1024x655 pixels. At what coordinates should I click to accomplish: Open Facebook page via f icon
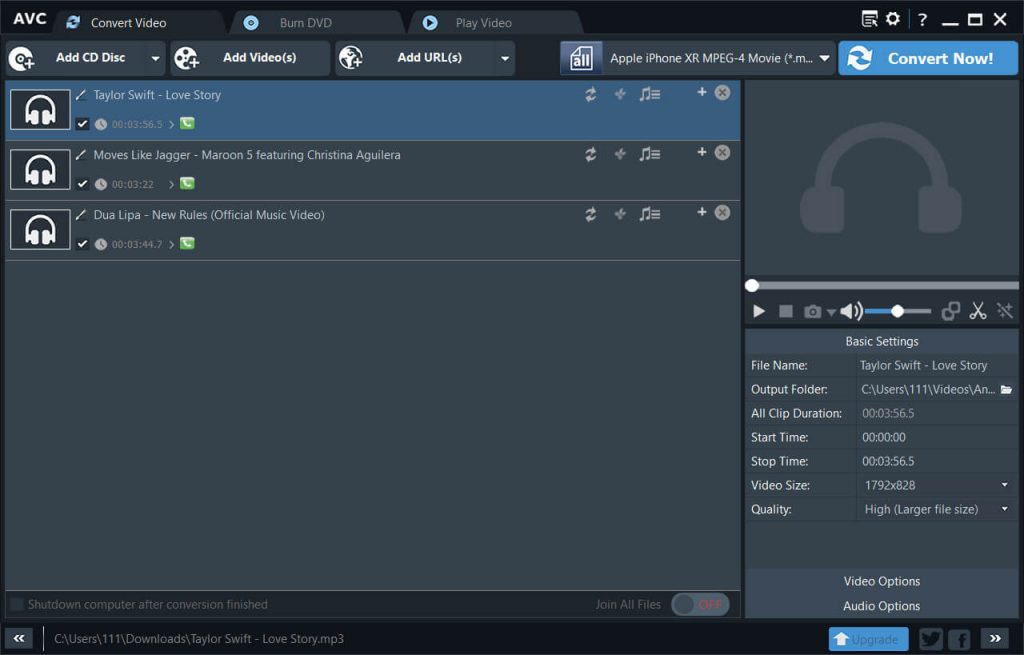coord(959,639)
